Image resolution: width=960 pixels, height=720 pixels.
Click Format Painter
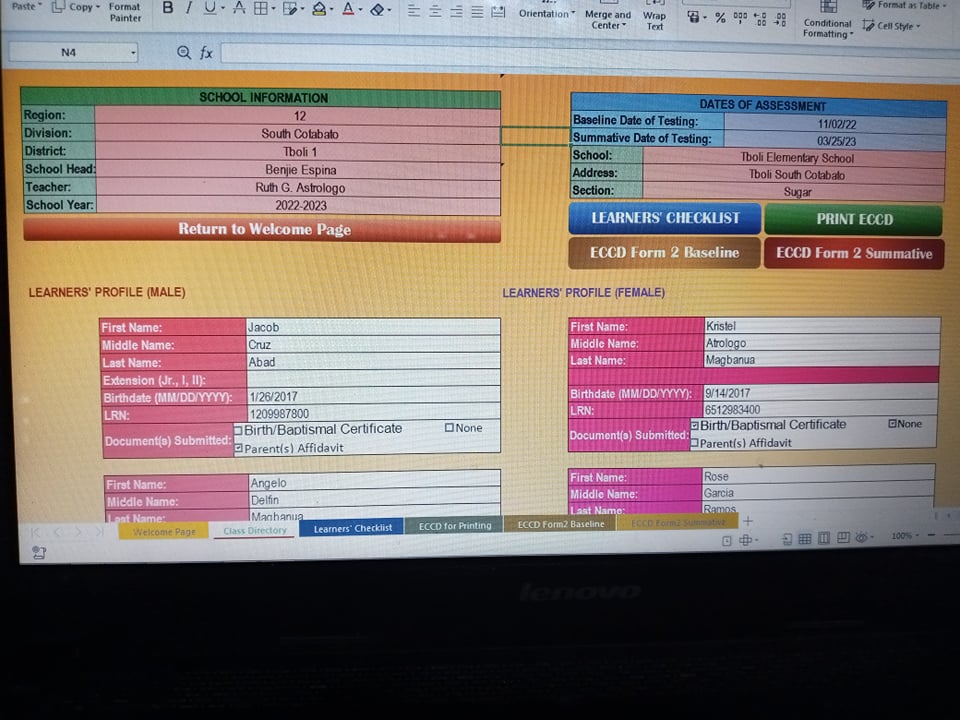pyautogui.click(x=125, y=12)
